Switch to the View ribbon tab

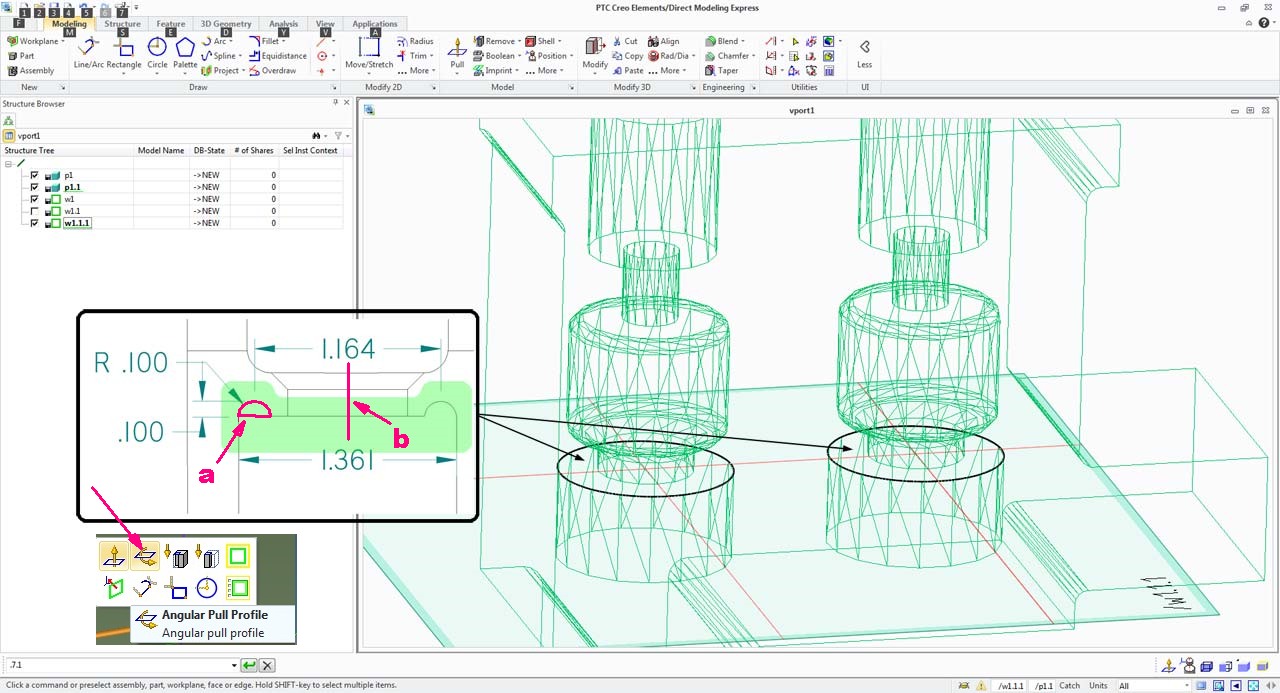click(325, 23)
